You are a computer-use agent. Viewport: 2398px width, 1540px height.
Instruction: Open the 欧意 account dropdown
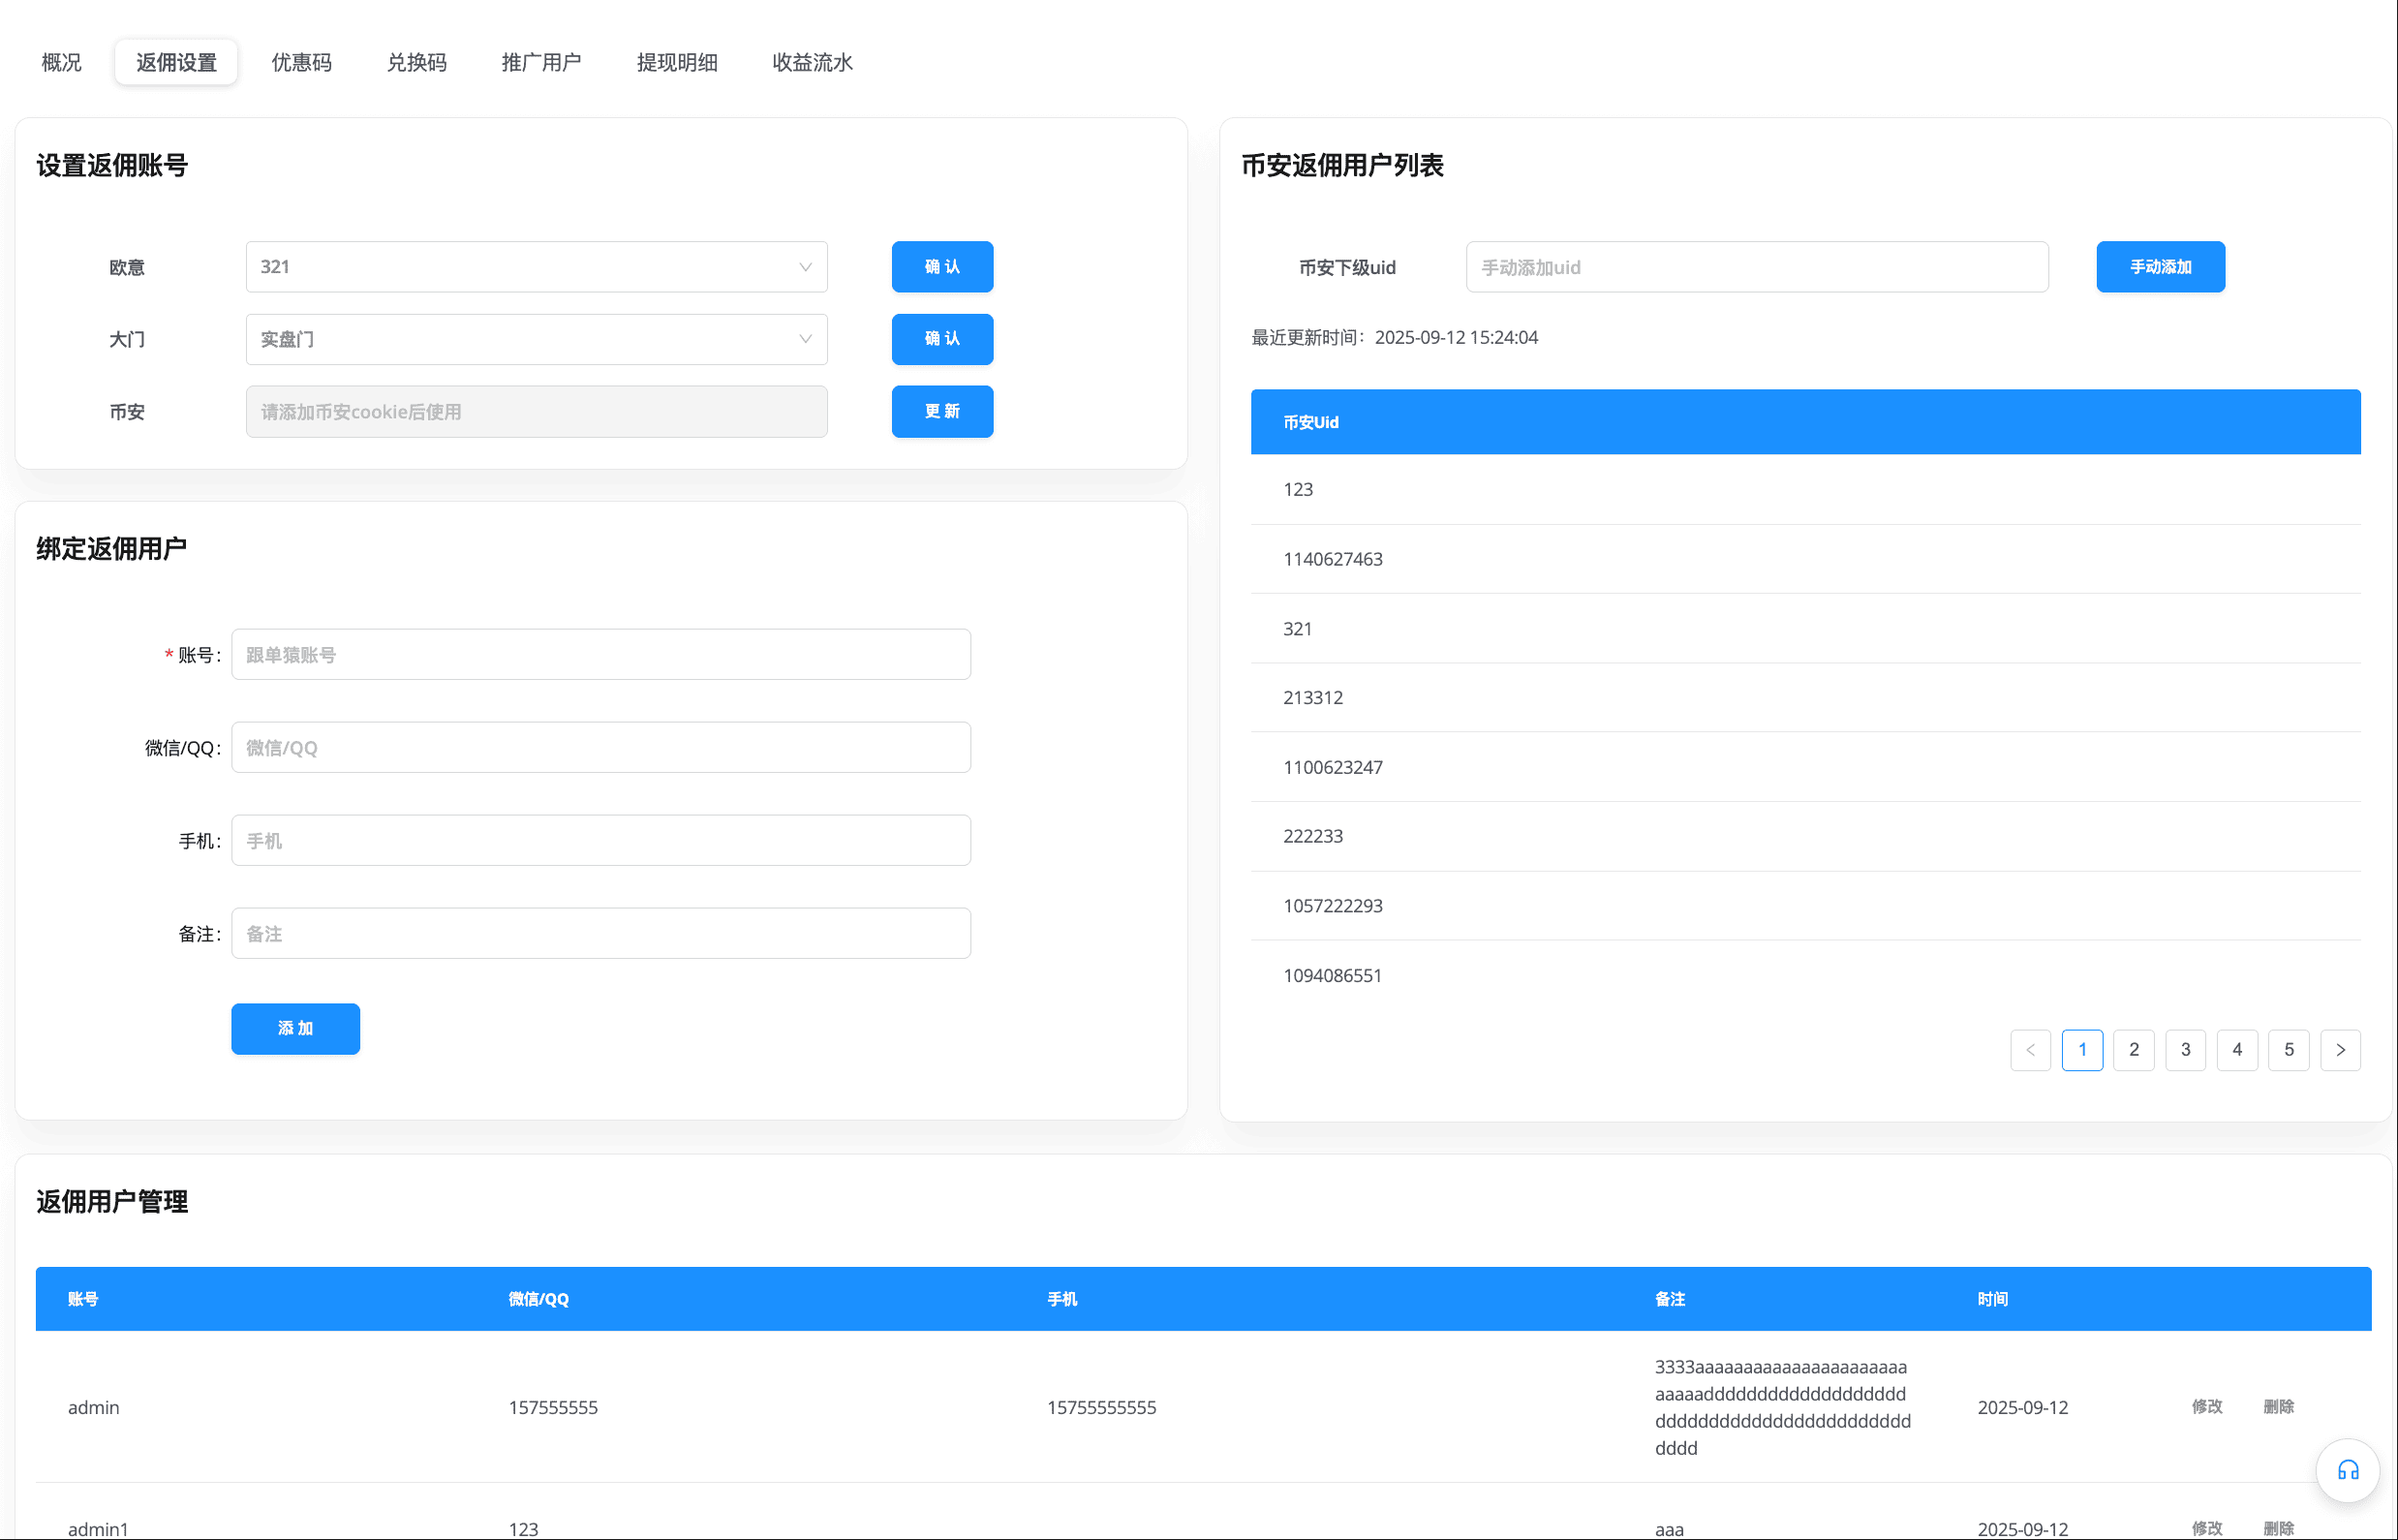pos(536,267)
